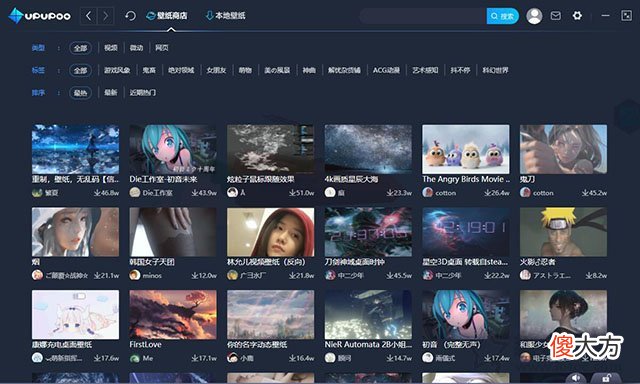Image resolution: width=640 pixels, height=384 pixels.
Task: Click the 广ヨ水厂 author avatar
Action: click(x=232, y=275)
